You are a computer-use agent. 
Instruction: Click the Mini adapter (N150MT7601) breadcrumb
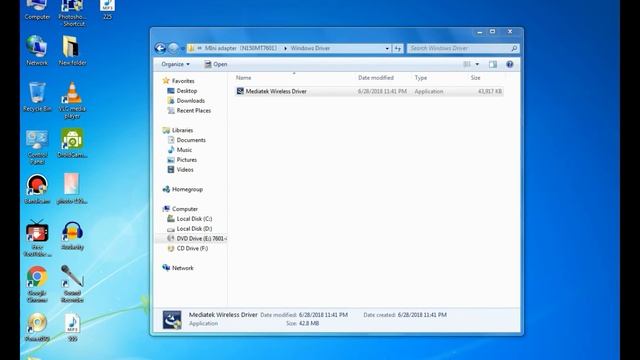tap(240, 48)
